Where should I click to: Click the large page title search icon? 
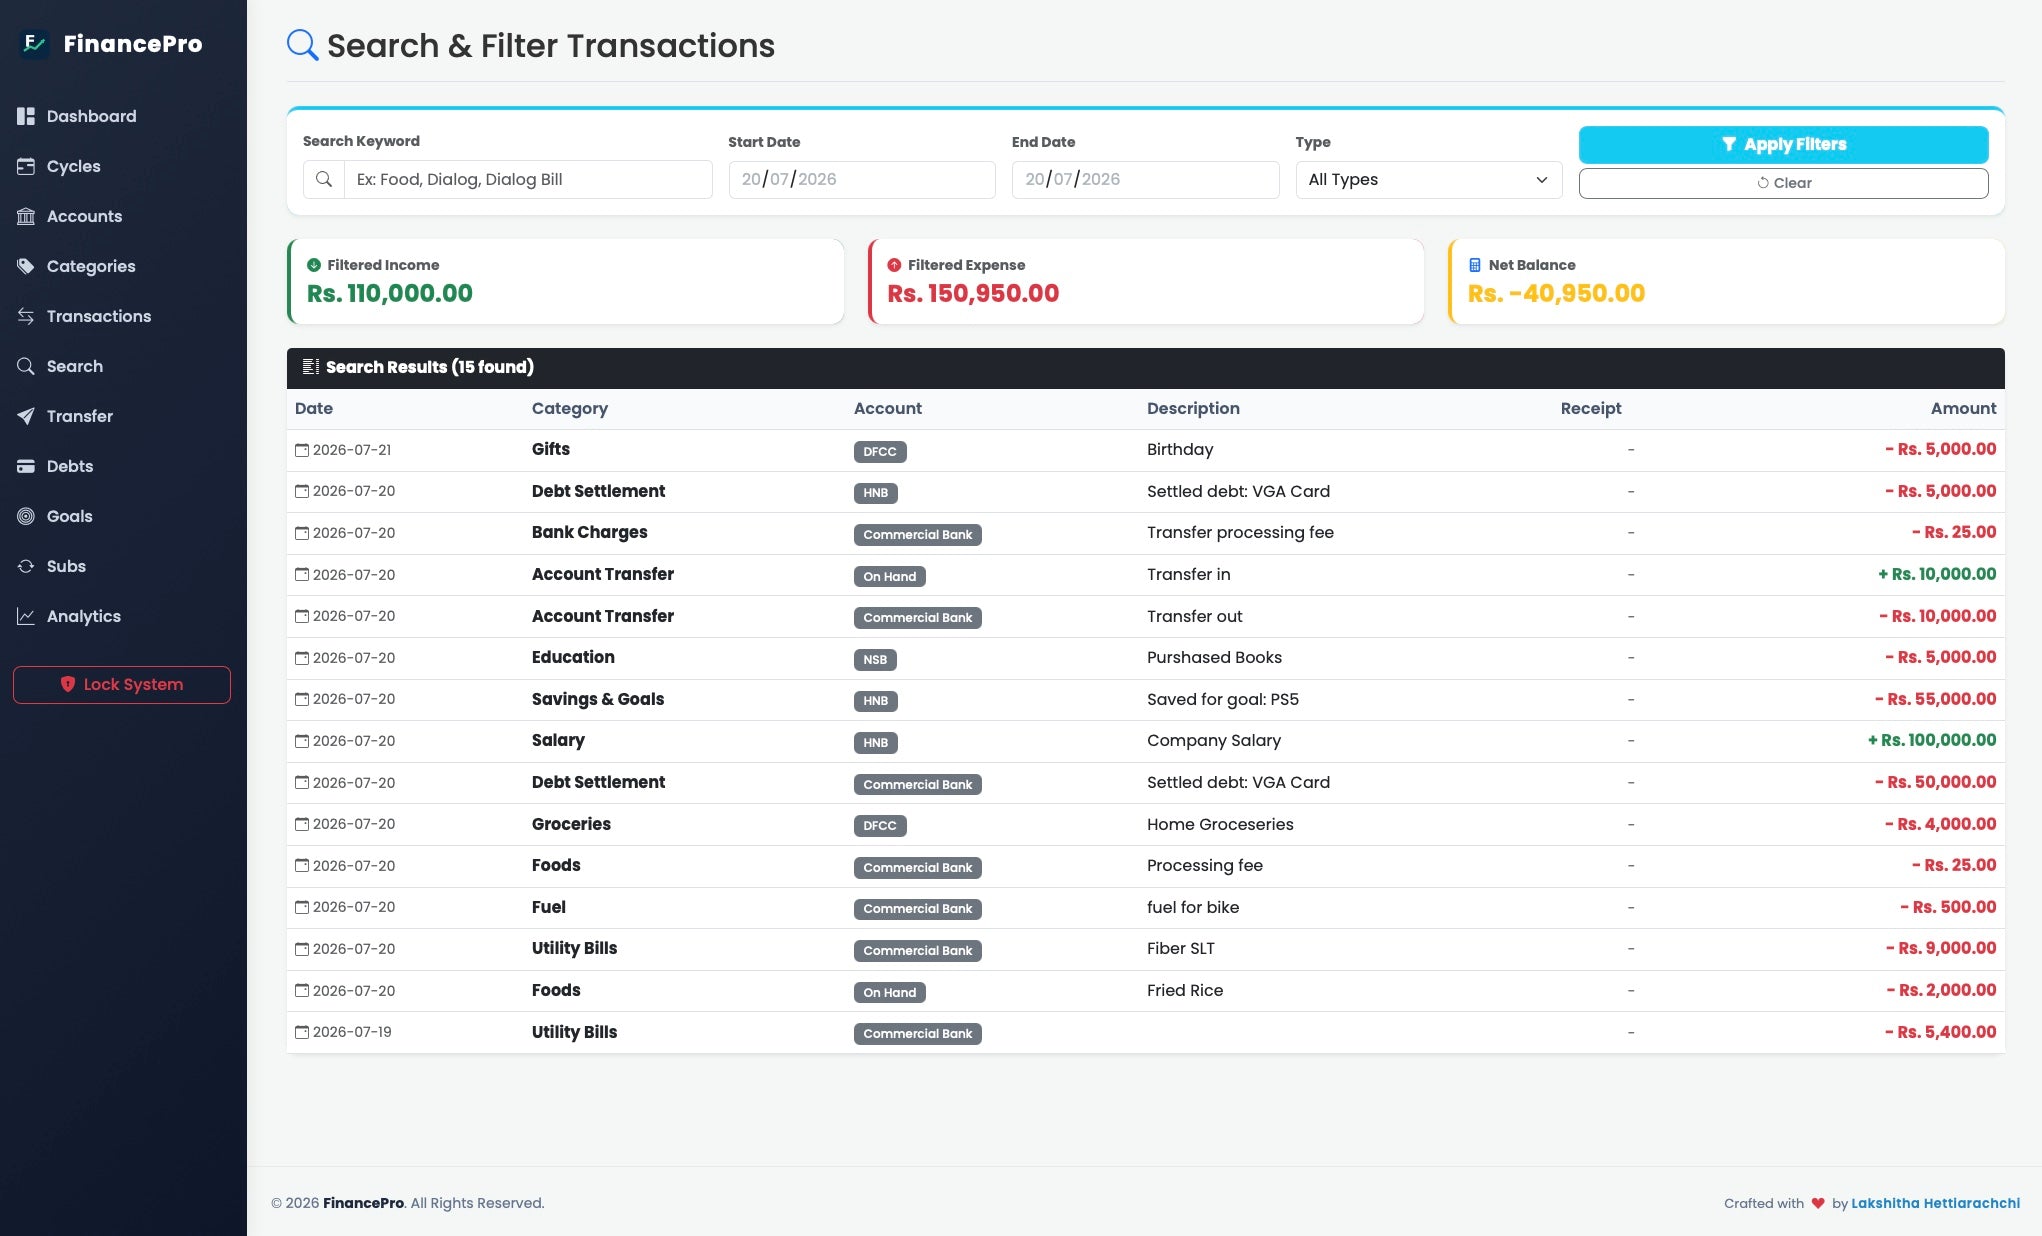pyautogui.click(x=302, y=45)
